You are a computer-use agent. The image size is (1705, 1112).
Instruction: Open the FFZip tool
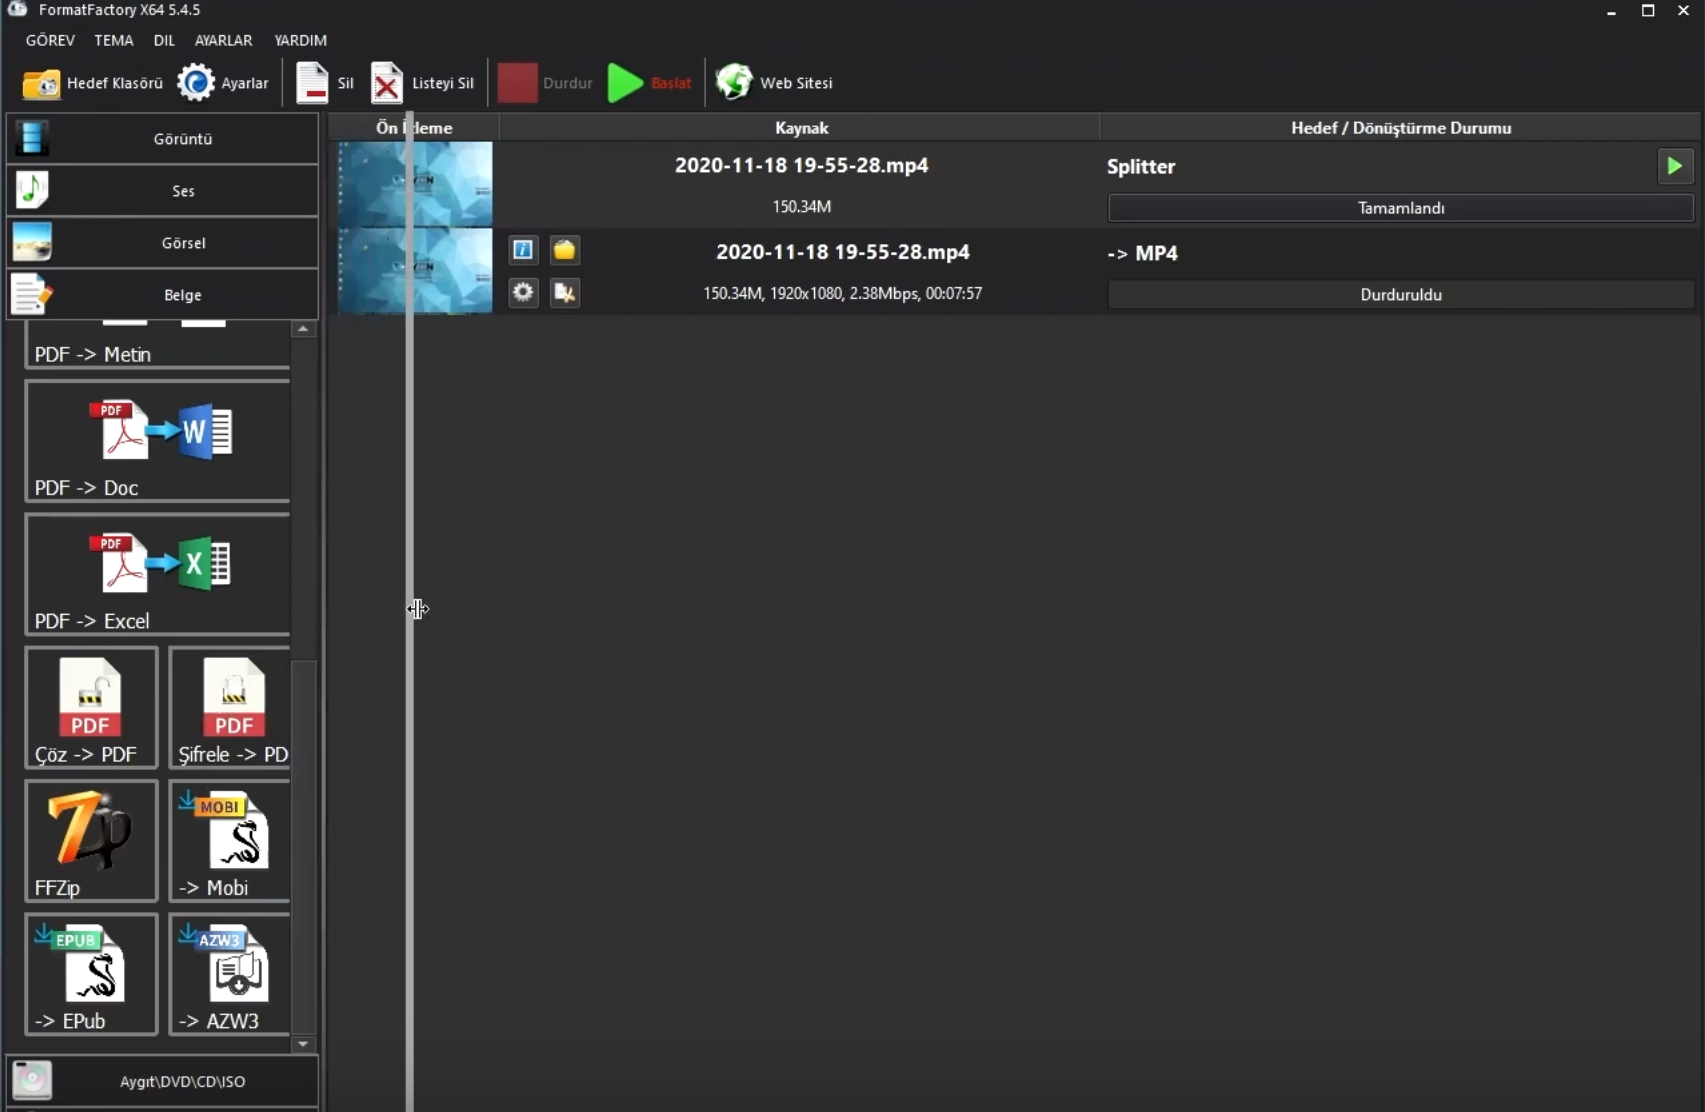(91, 841)
